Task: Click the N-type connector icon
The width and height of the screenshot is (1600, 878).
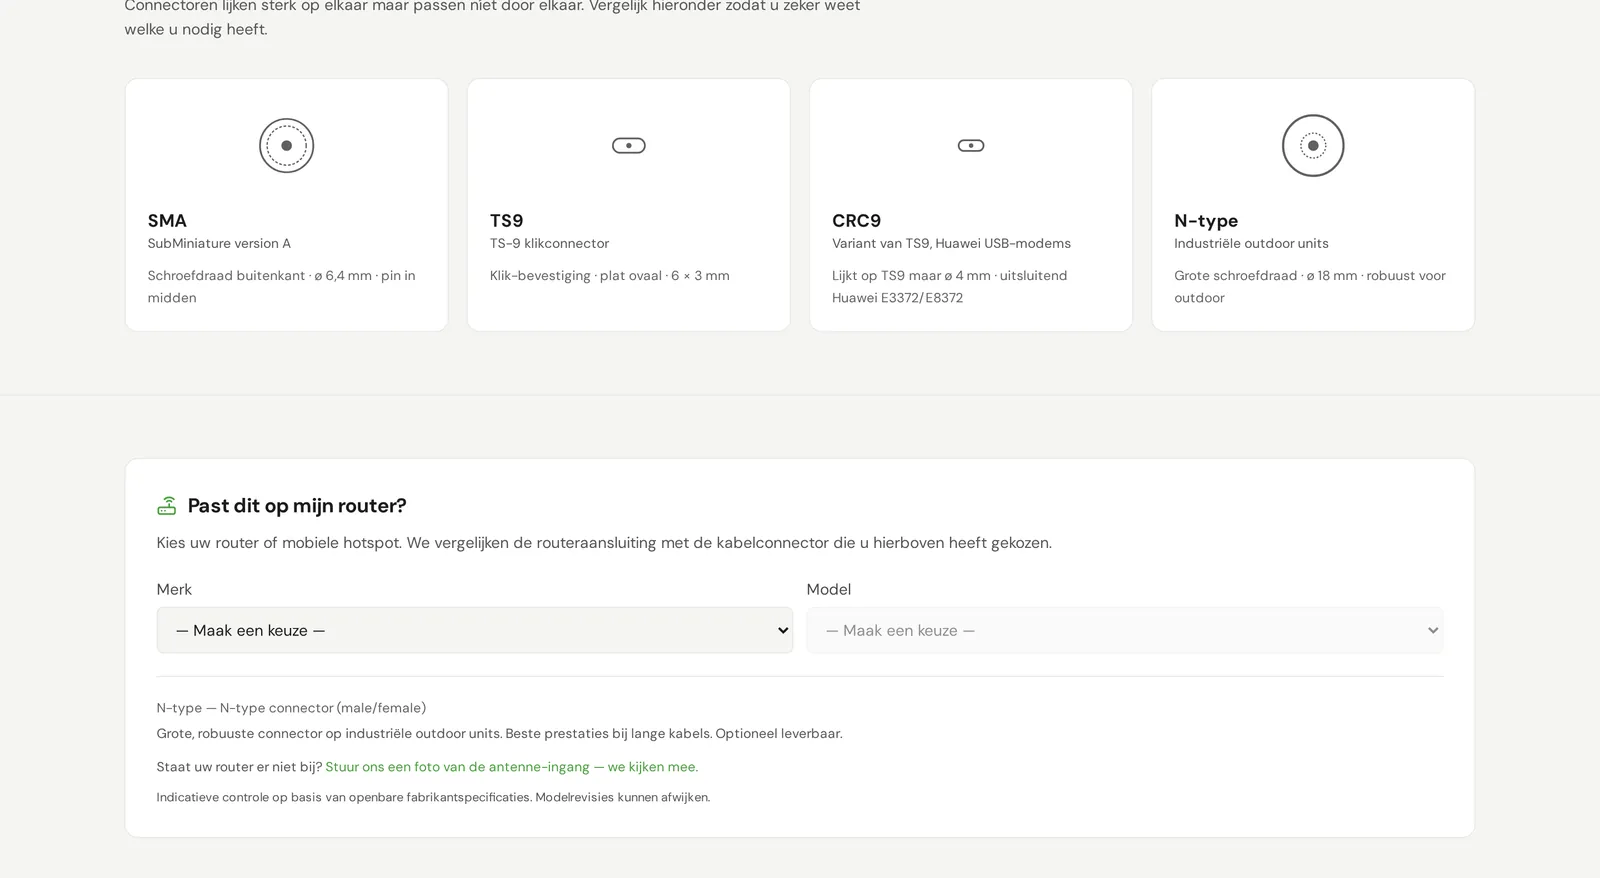Action: coord(1313,146)
